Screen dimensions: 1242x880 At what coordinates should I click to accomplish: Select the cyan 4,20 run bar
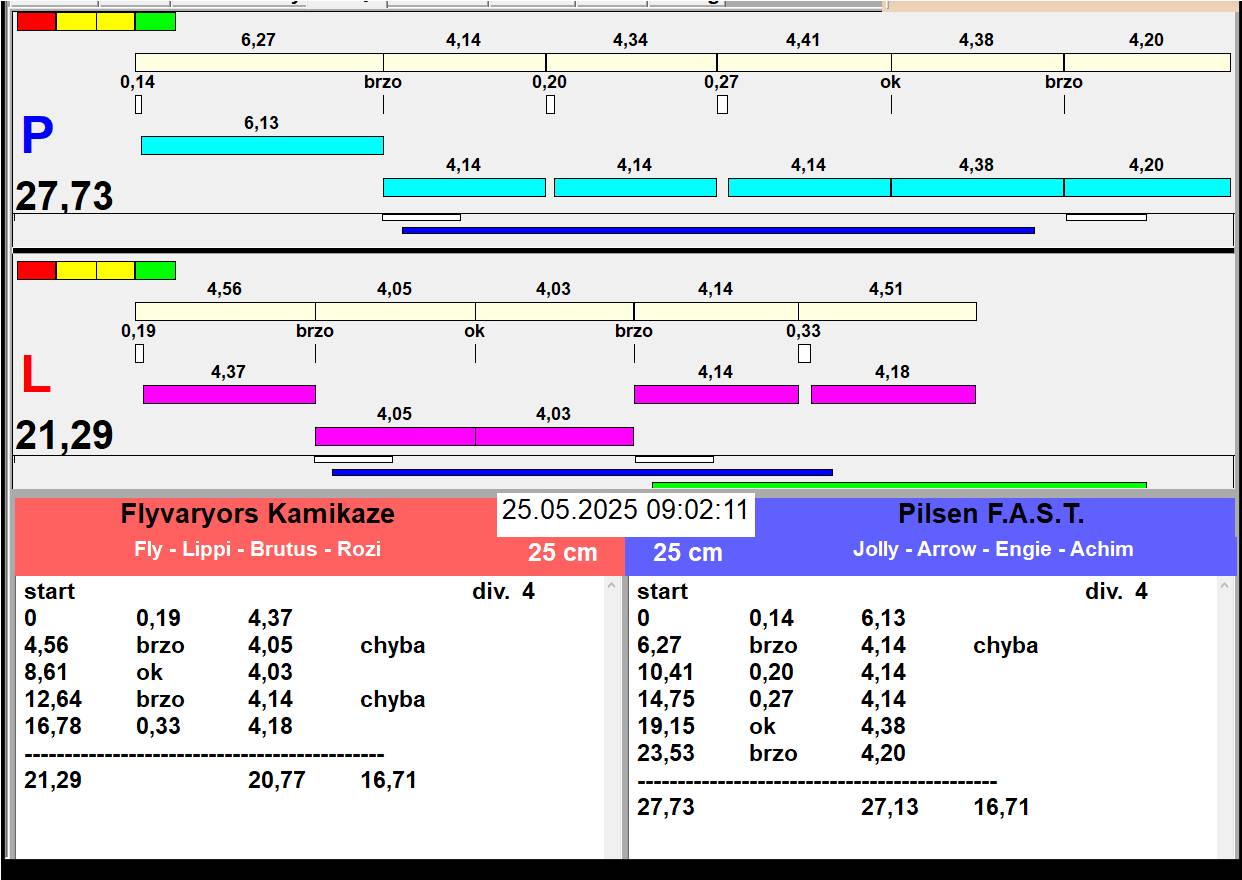[x=1147, y=187]
